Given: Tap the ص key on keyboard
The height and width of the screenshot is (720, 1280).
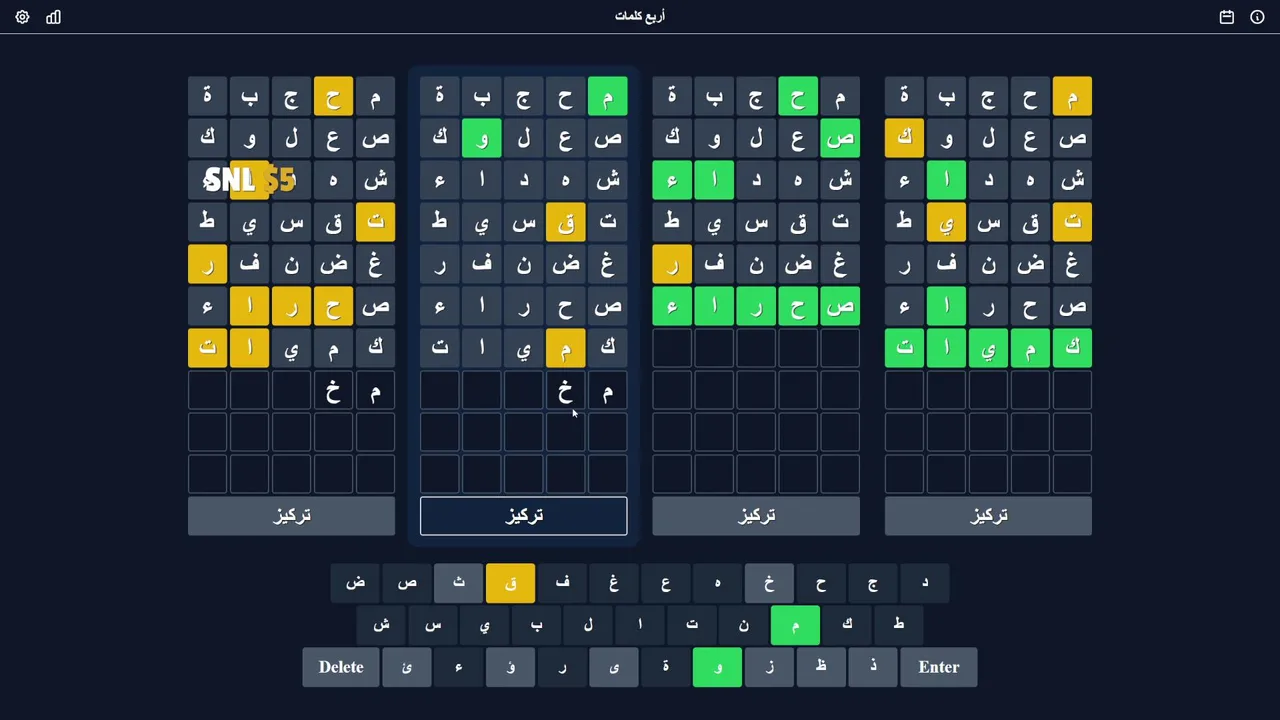Looking at the screenshot, I should (x=407, y=583).
